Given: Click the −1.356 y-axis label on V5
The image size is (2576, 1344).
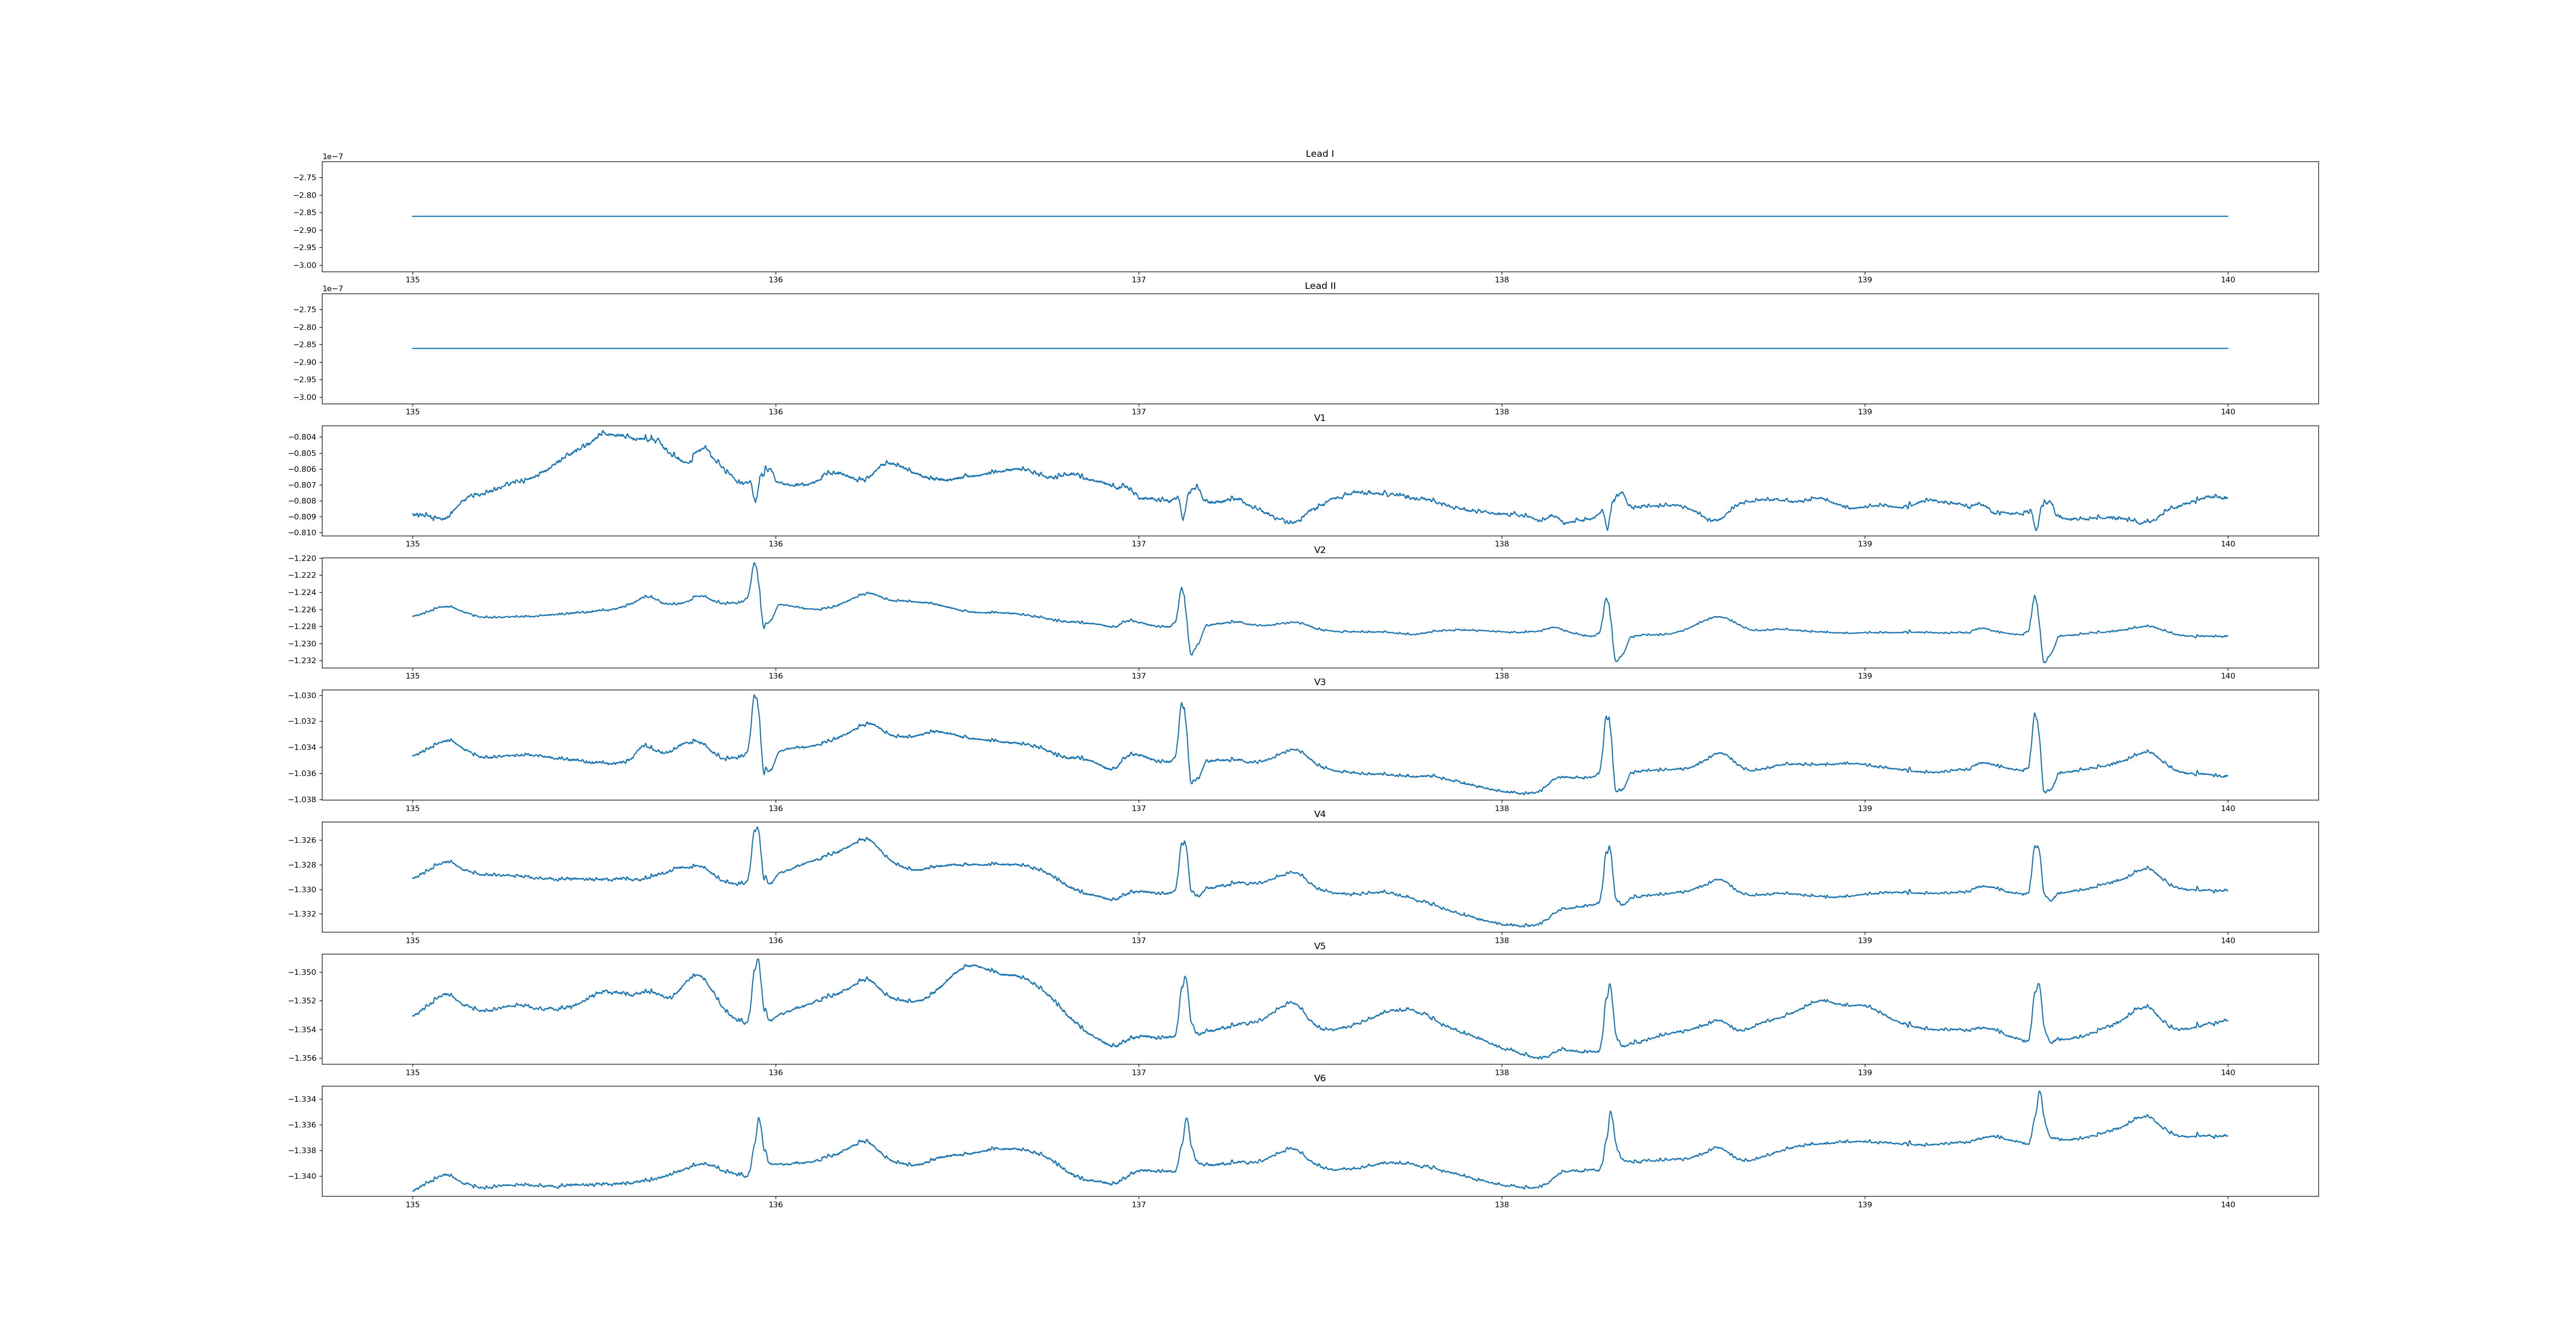Looking at the screenshot, I should 303,1058.
